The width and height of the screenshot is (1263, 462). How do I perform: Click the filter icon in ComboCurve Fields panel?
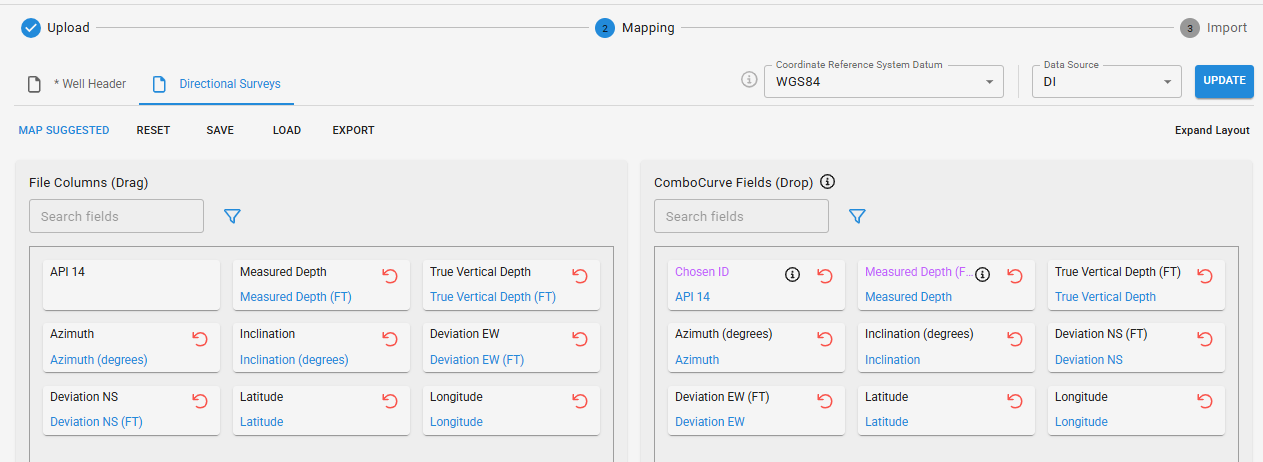tap(857, 216)
